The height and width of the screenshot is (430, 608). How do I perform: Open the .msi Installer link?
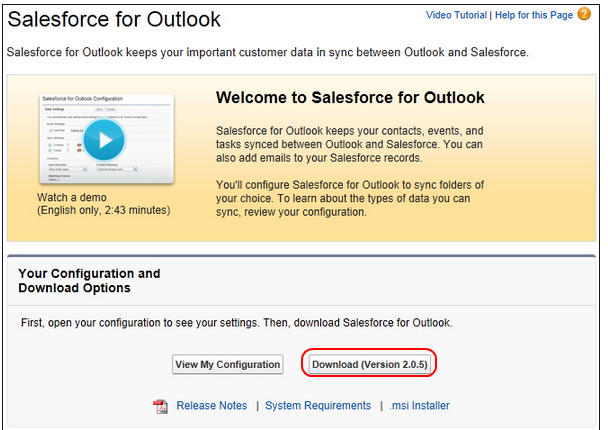coord(420,406)
